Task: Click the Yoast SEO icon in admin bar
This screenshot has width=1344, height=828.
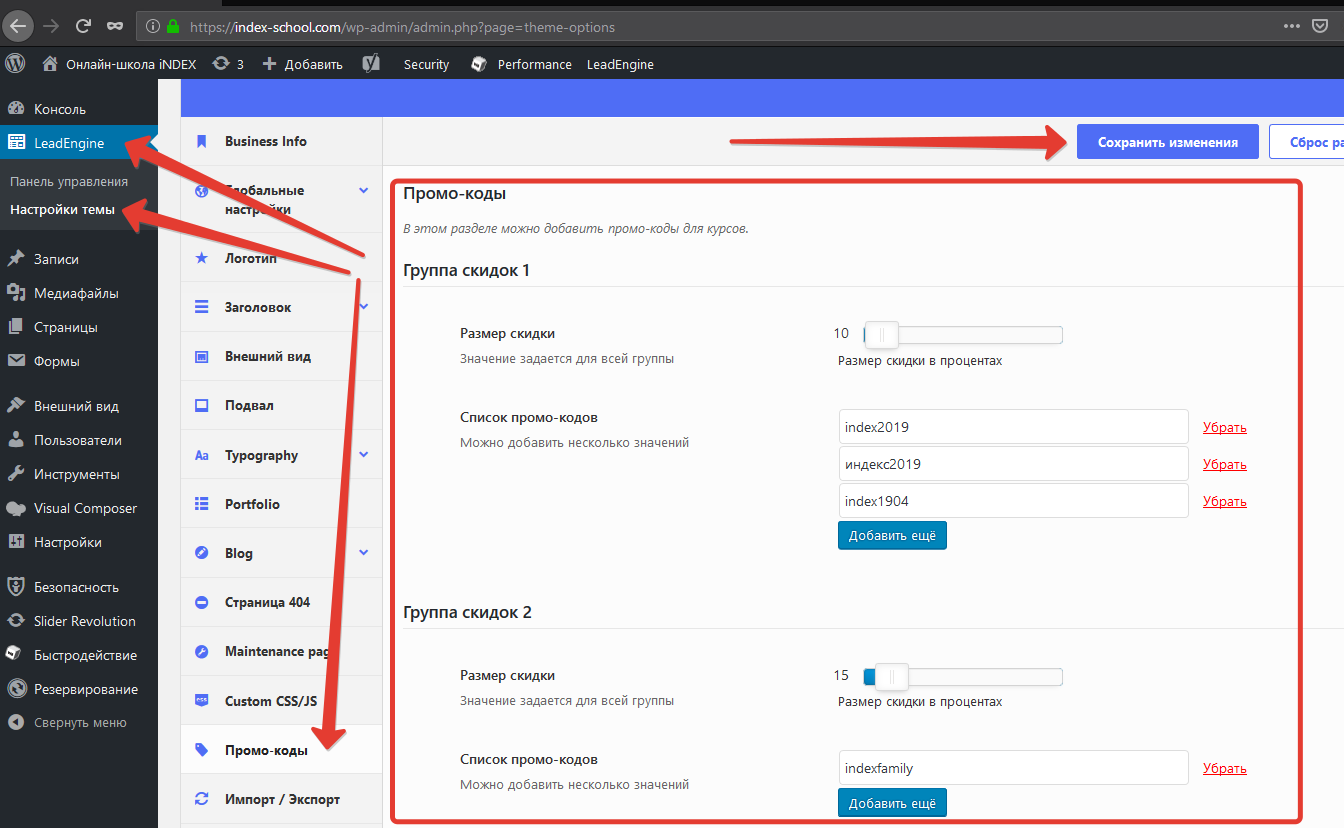Action: pos(371,64)
